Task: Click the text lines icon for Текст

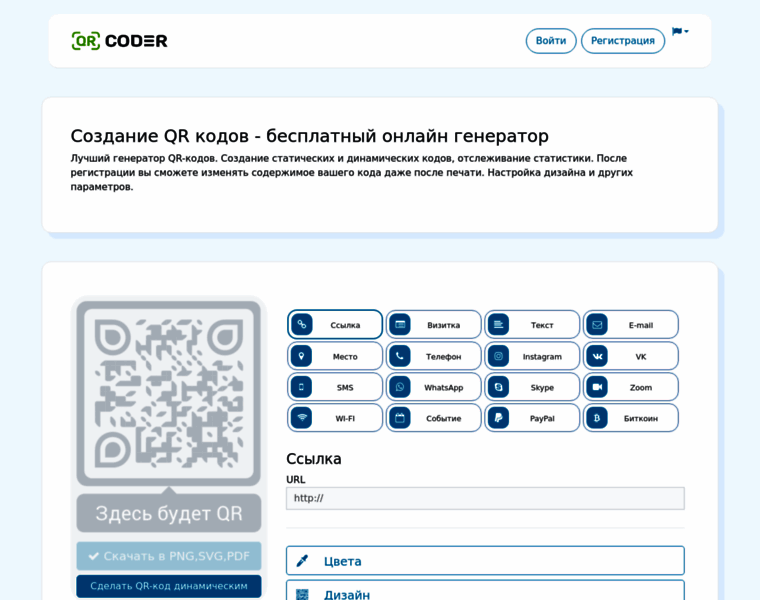Action: click(x=498, y=324)
